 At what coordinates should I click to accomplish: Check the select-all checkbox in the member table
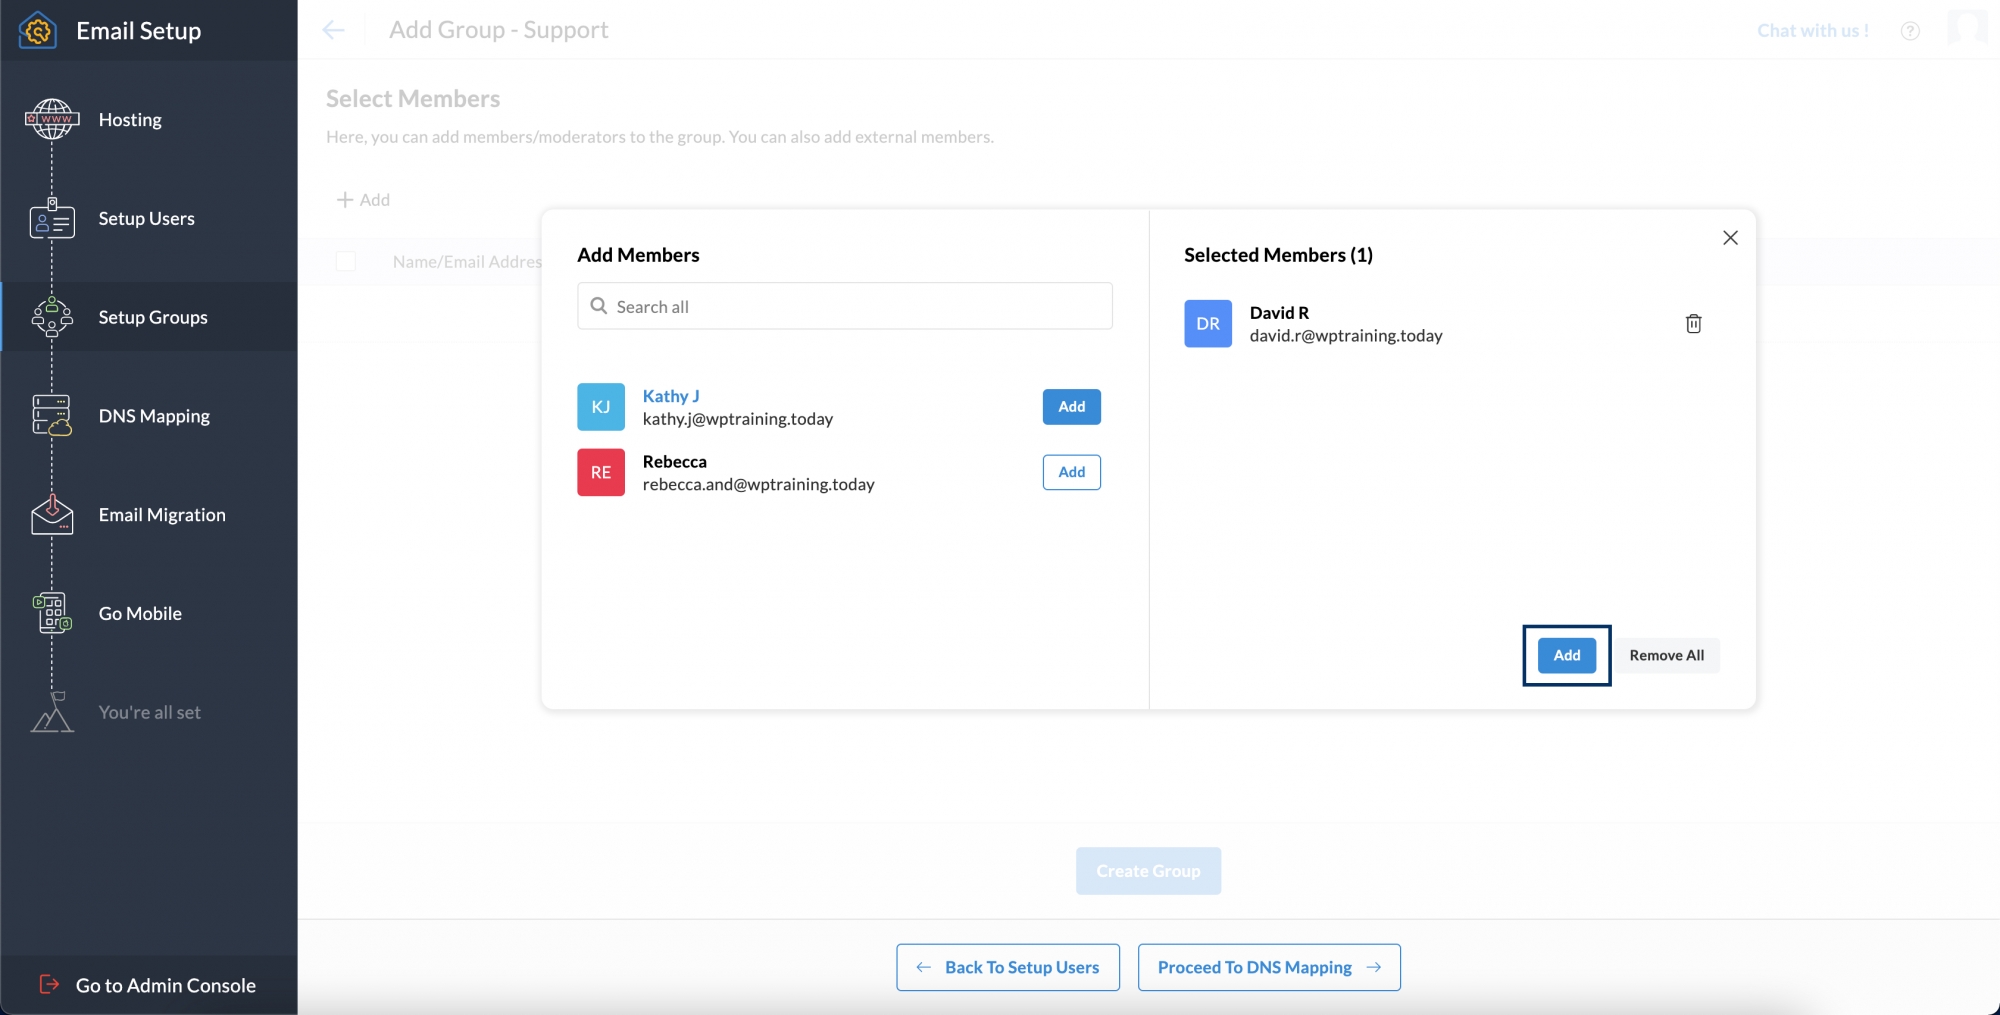click(x=346, y=261)
